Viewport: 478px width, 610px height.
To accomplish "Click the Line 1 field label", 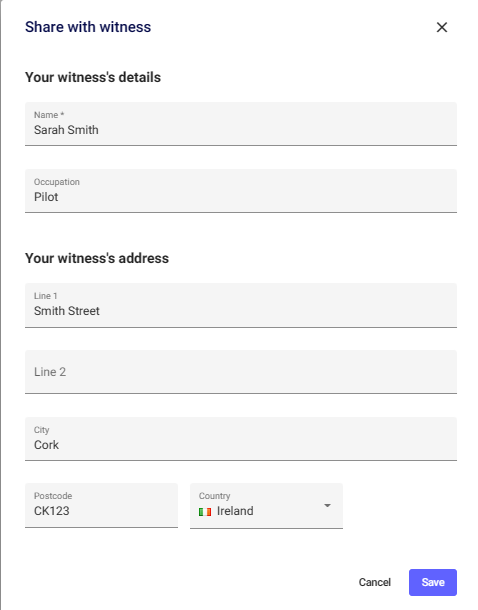I will 46,296.
